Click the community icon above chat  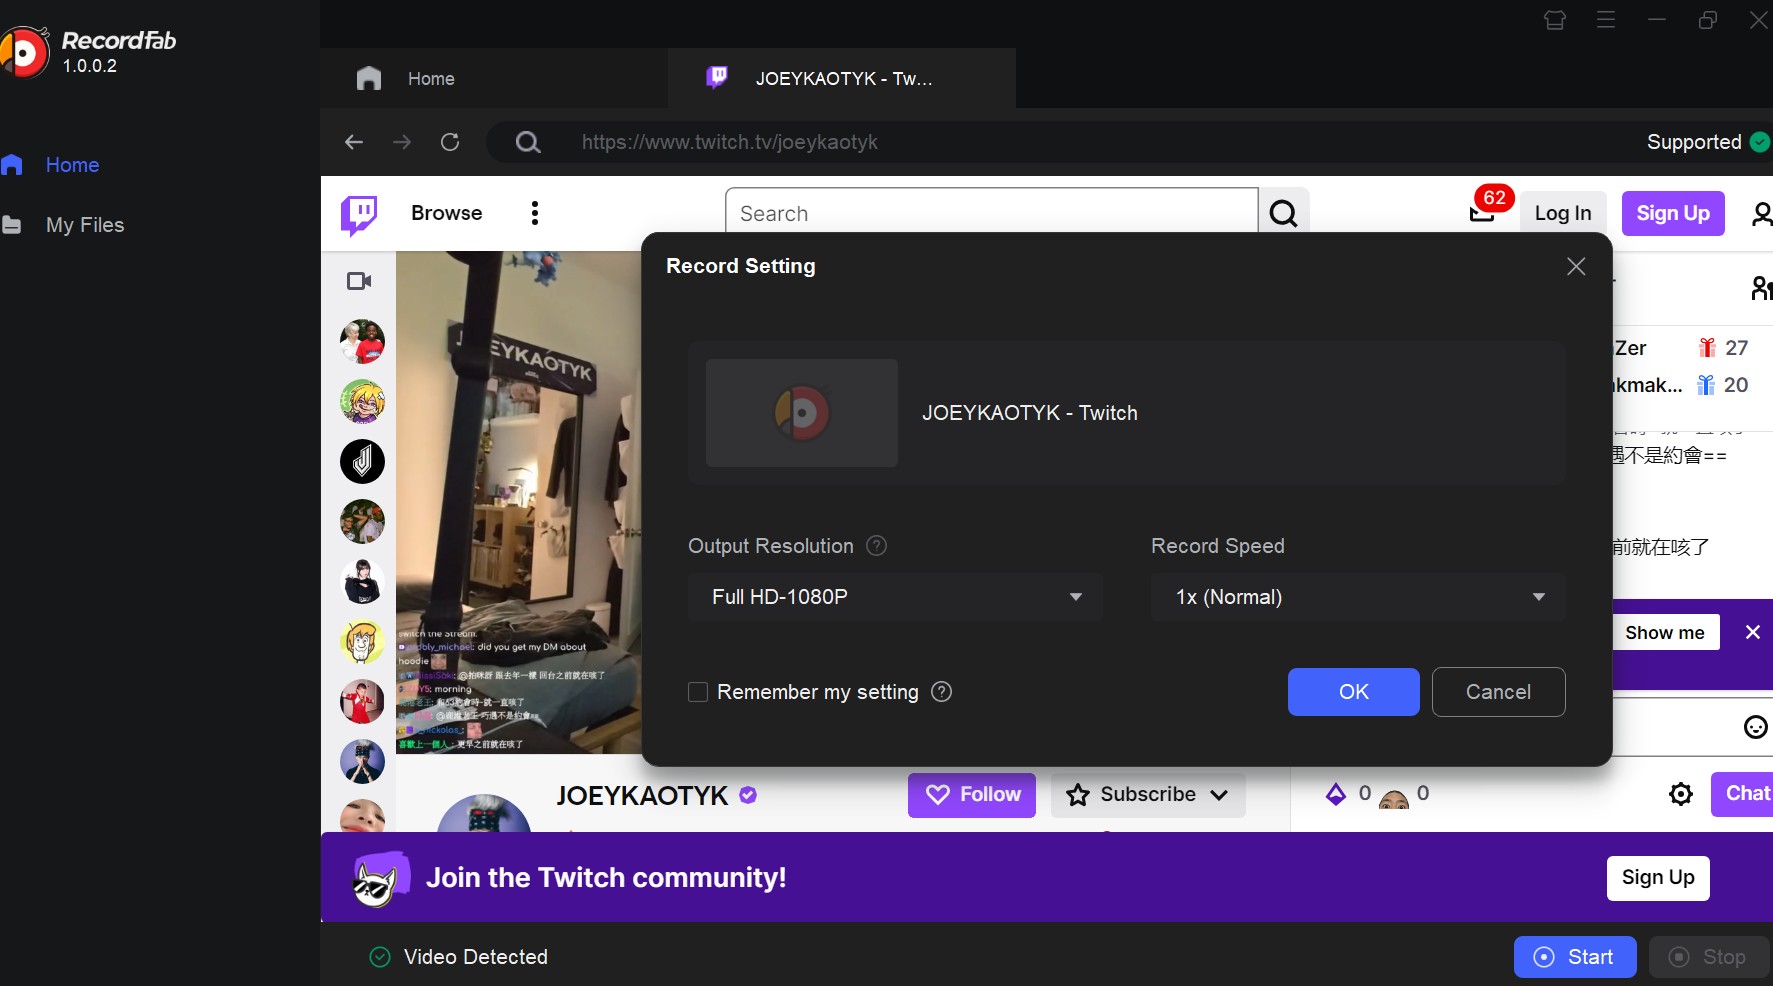pos(1761,288)
